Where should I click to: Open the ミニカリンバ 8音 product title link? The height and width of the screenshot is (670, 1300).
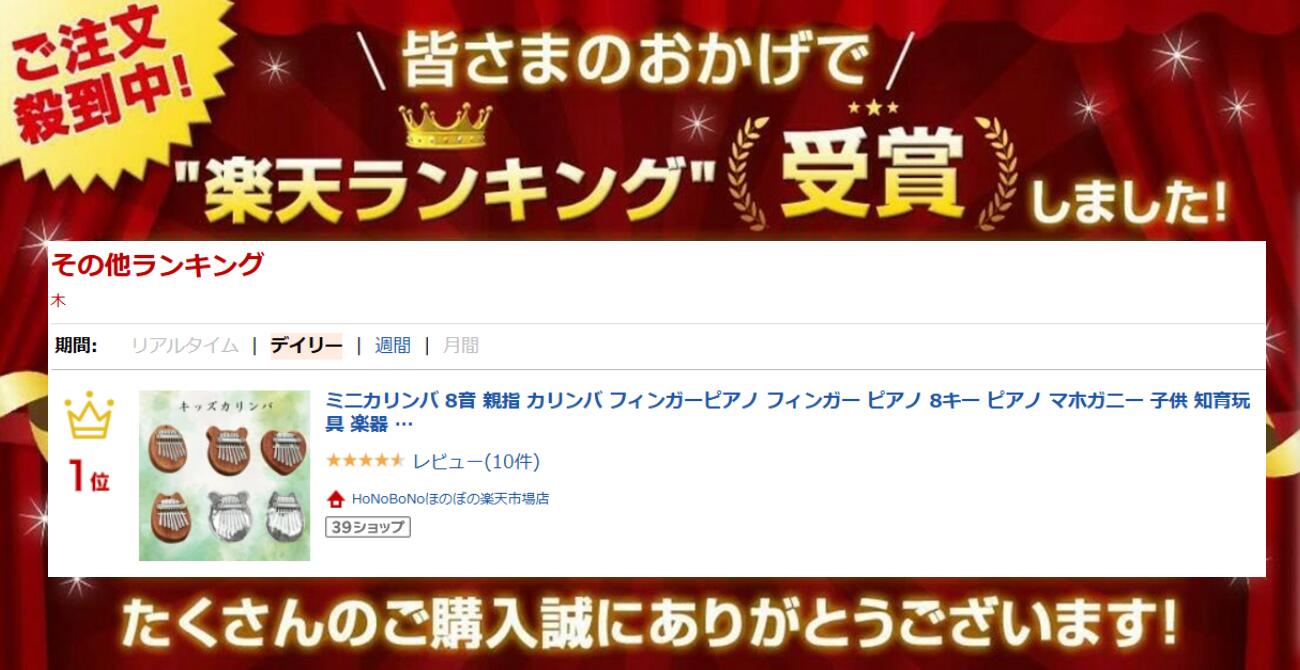click(788, 412)
